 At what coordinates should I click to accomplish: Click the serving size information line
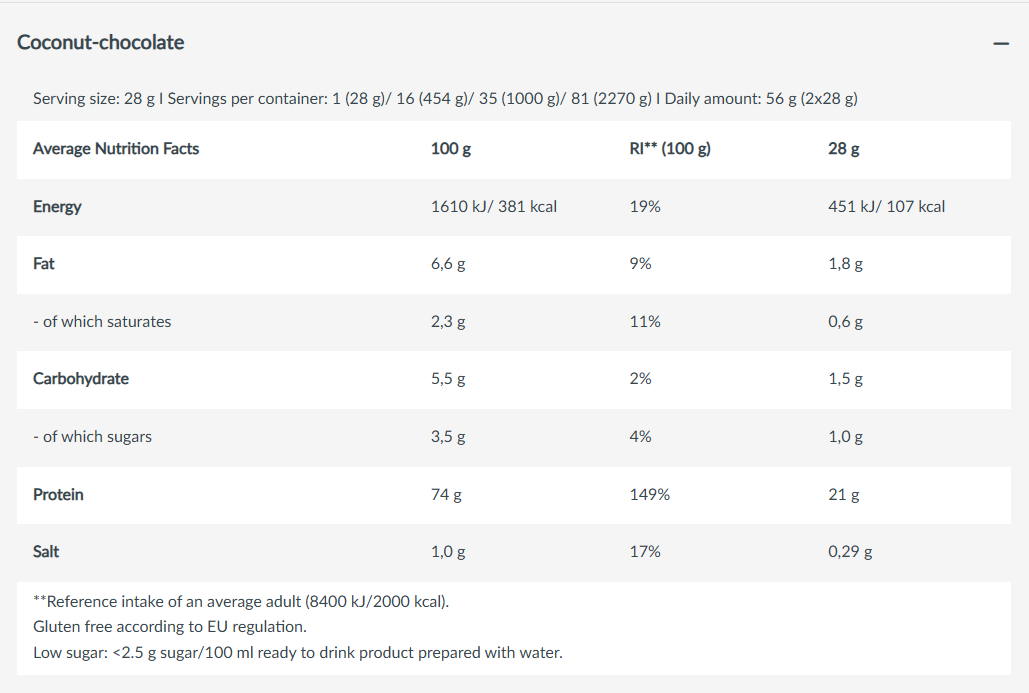(x=445, y=98)
